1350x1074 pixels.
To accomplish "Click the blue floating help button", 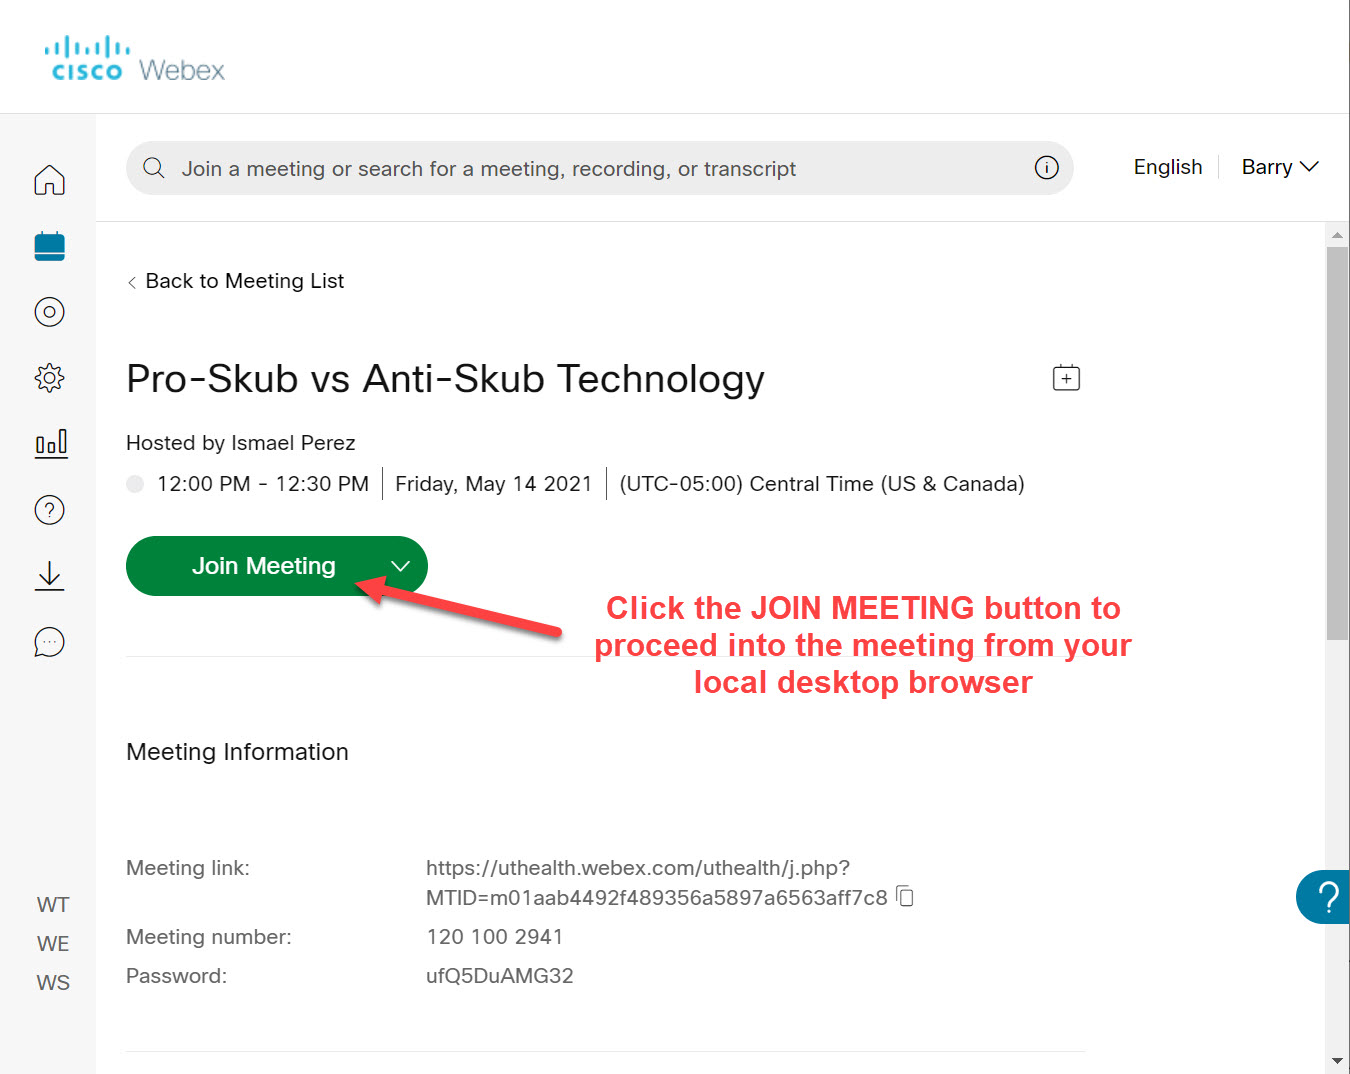I will 1324,897.
